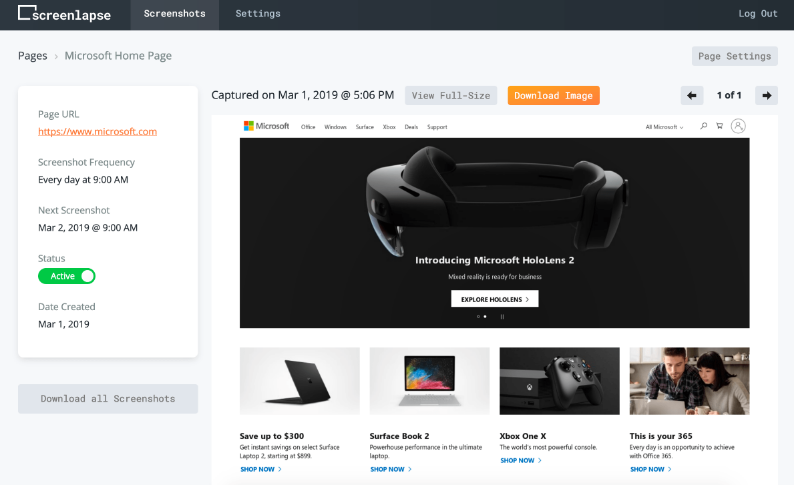Click Shop Now under This is your 365
The width and height of the screenshot is (794, 485).
[651, 469]
